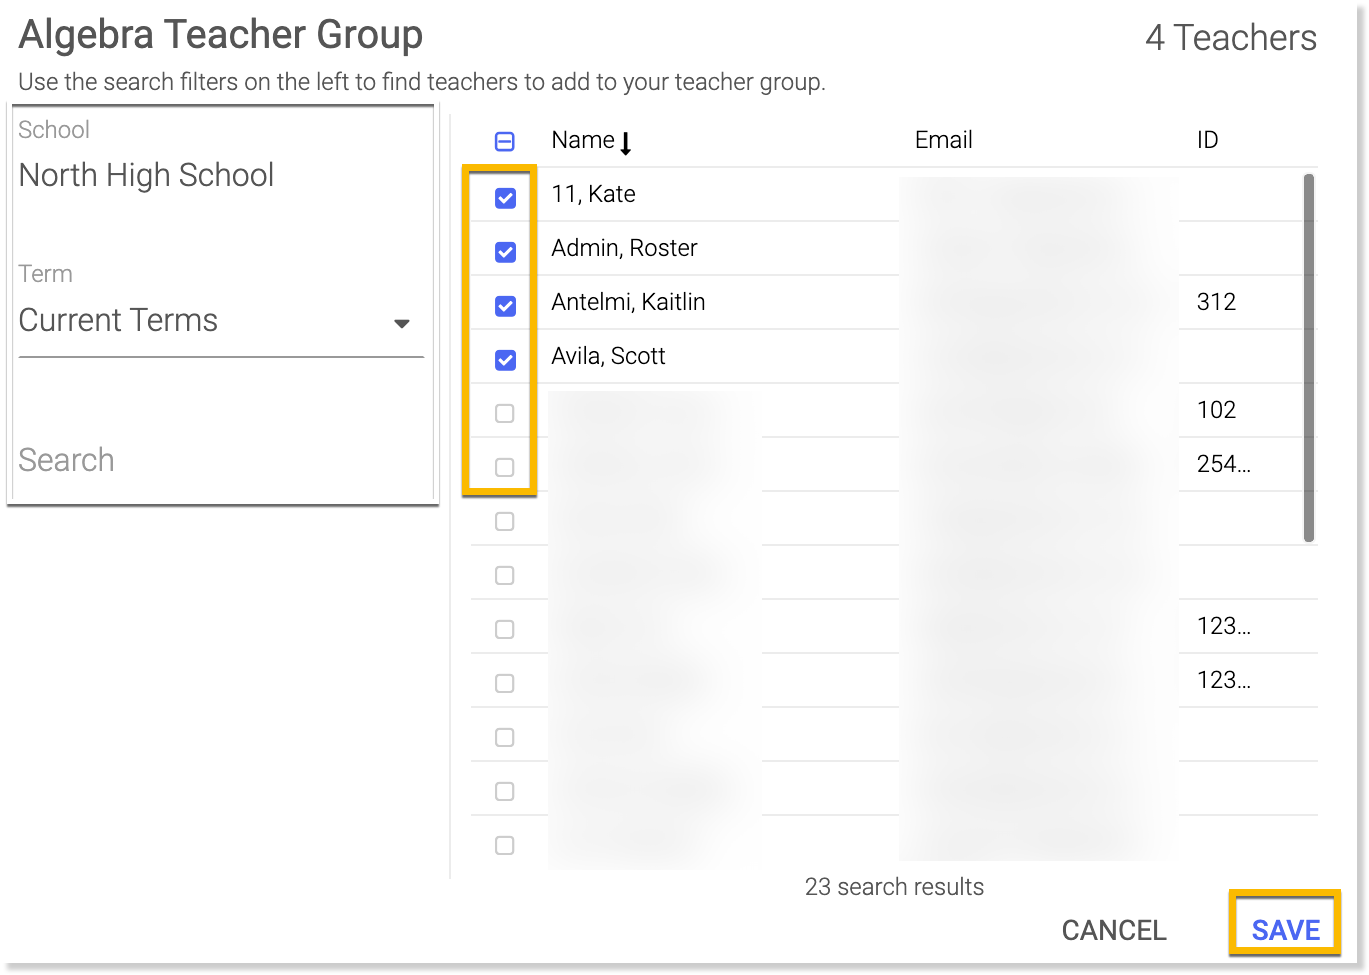
Task: Click the ID column header
Action: [x=1207, y=140]
